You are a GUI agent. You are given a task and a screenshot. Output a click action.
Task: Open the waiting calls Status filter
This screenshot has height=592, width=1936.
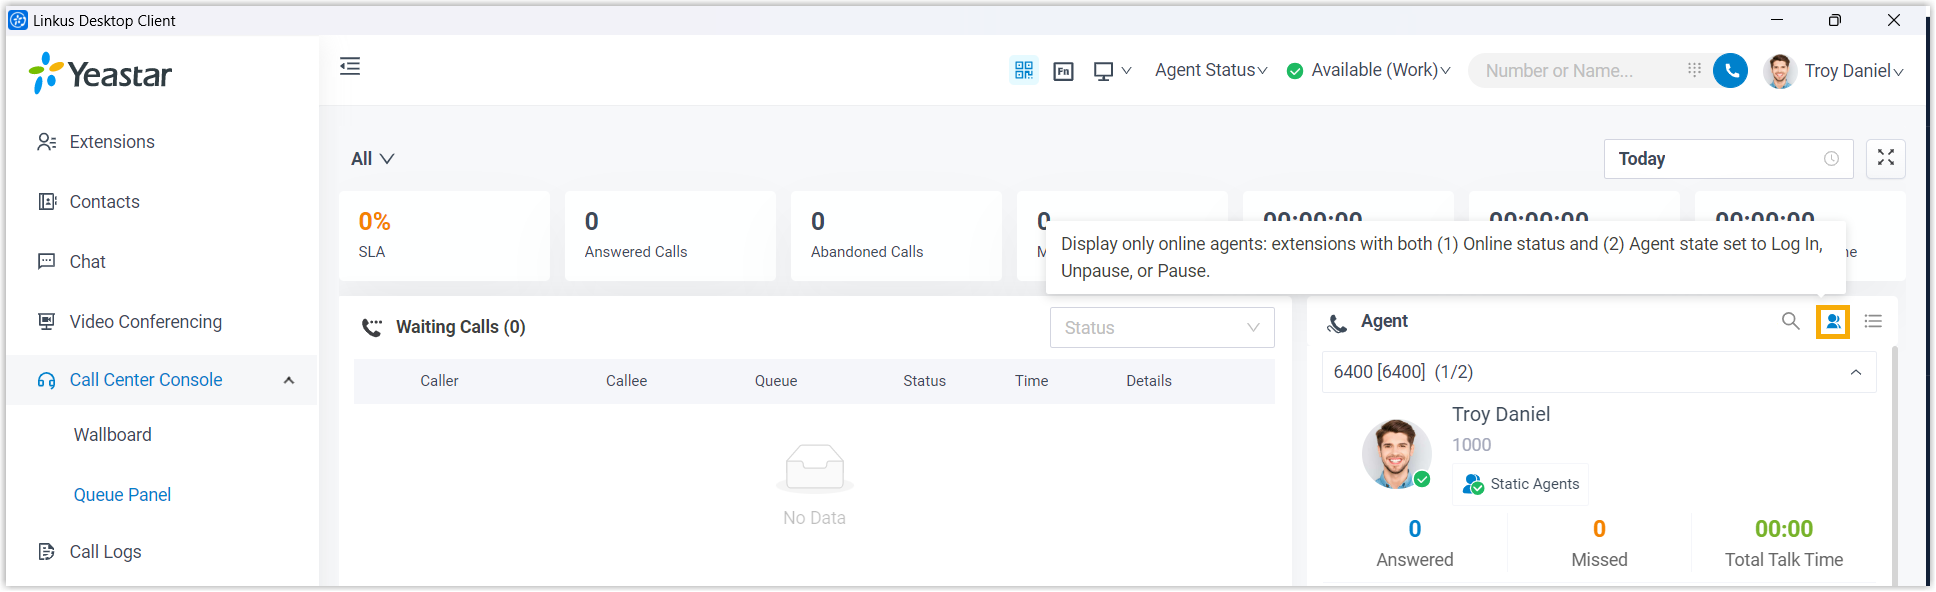[x=1161, y=328]
